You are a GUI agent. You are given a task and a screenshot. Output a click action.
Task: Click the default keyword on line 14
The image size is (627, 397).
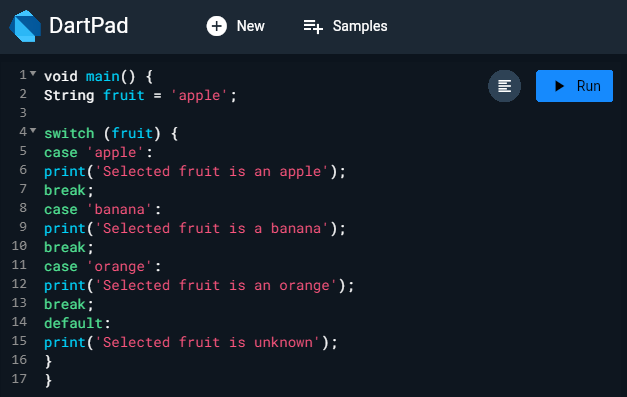pyautogui.click(x=73, y=323)
